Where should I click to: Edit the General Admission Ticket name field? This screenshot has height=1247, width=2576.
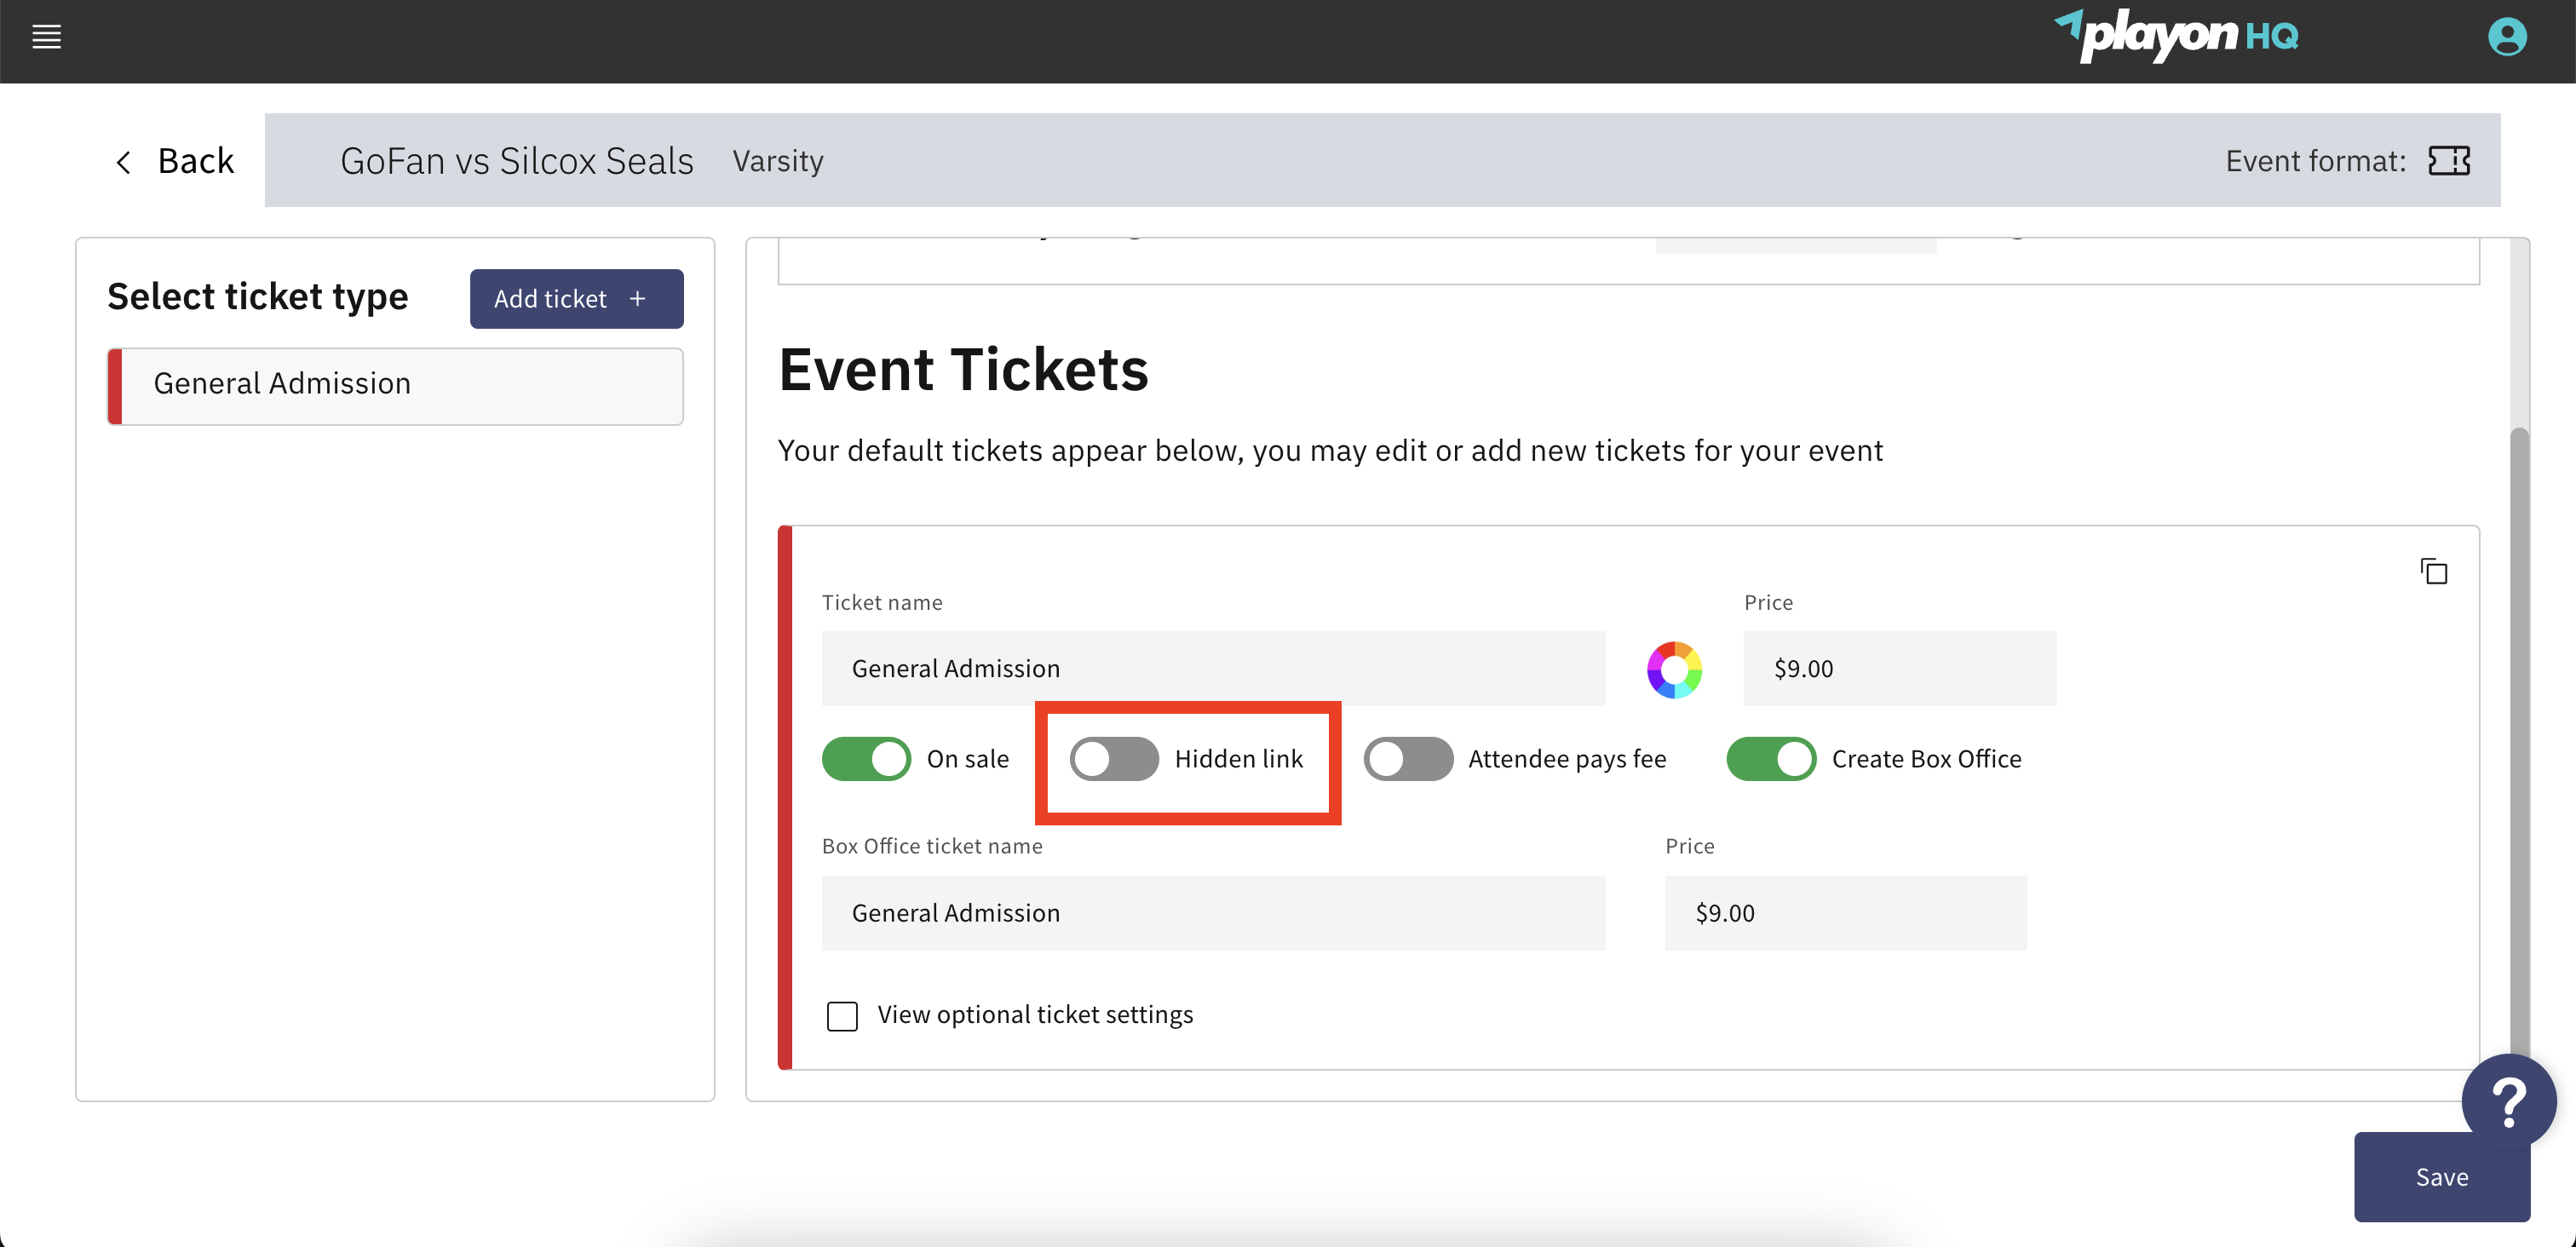pos(1213,668)
